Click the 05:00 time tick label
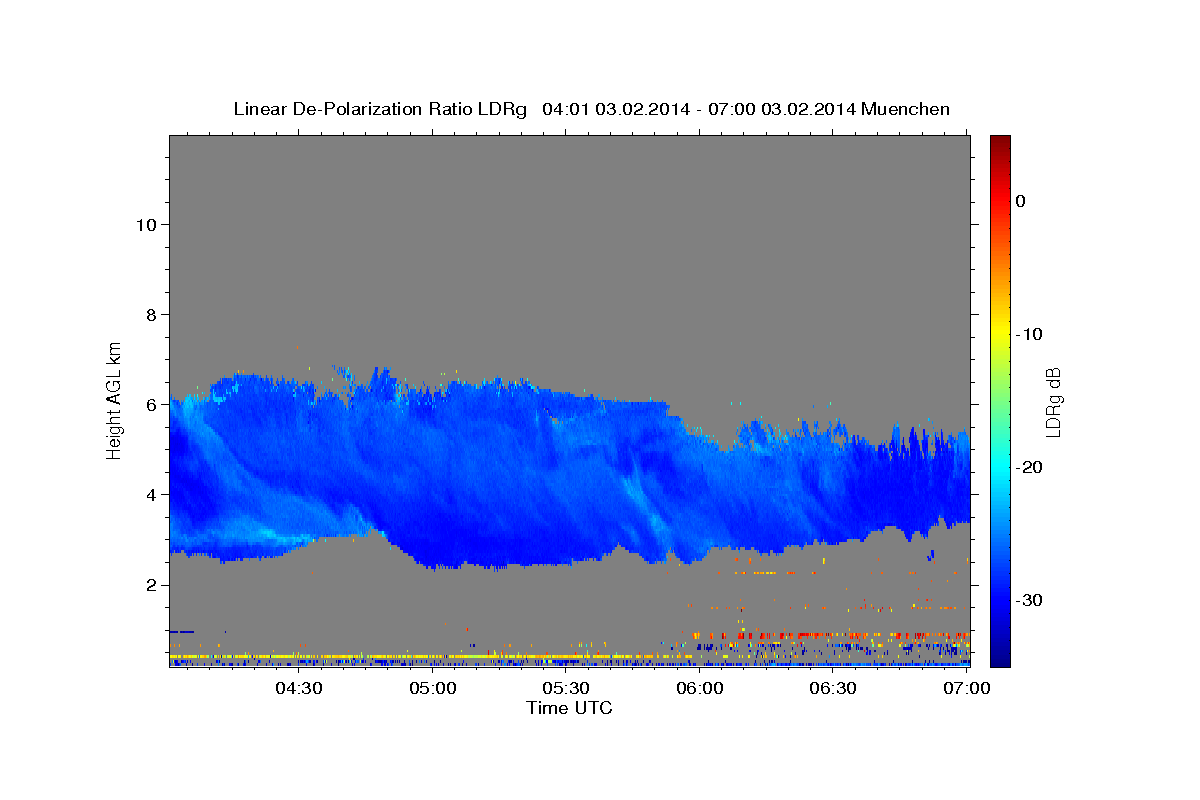Viewport: 1200px width, 800px height. coord(433,688)
